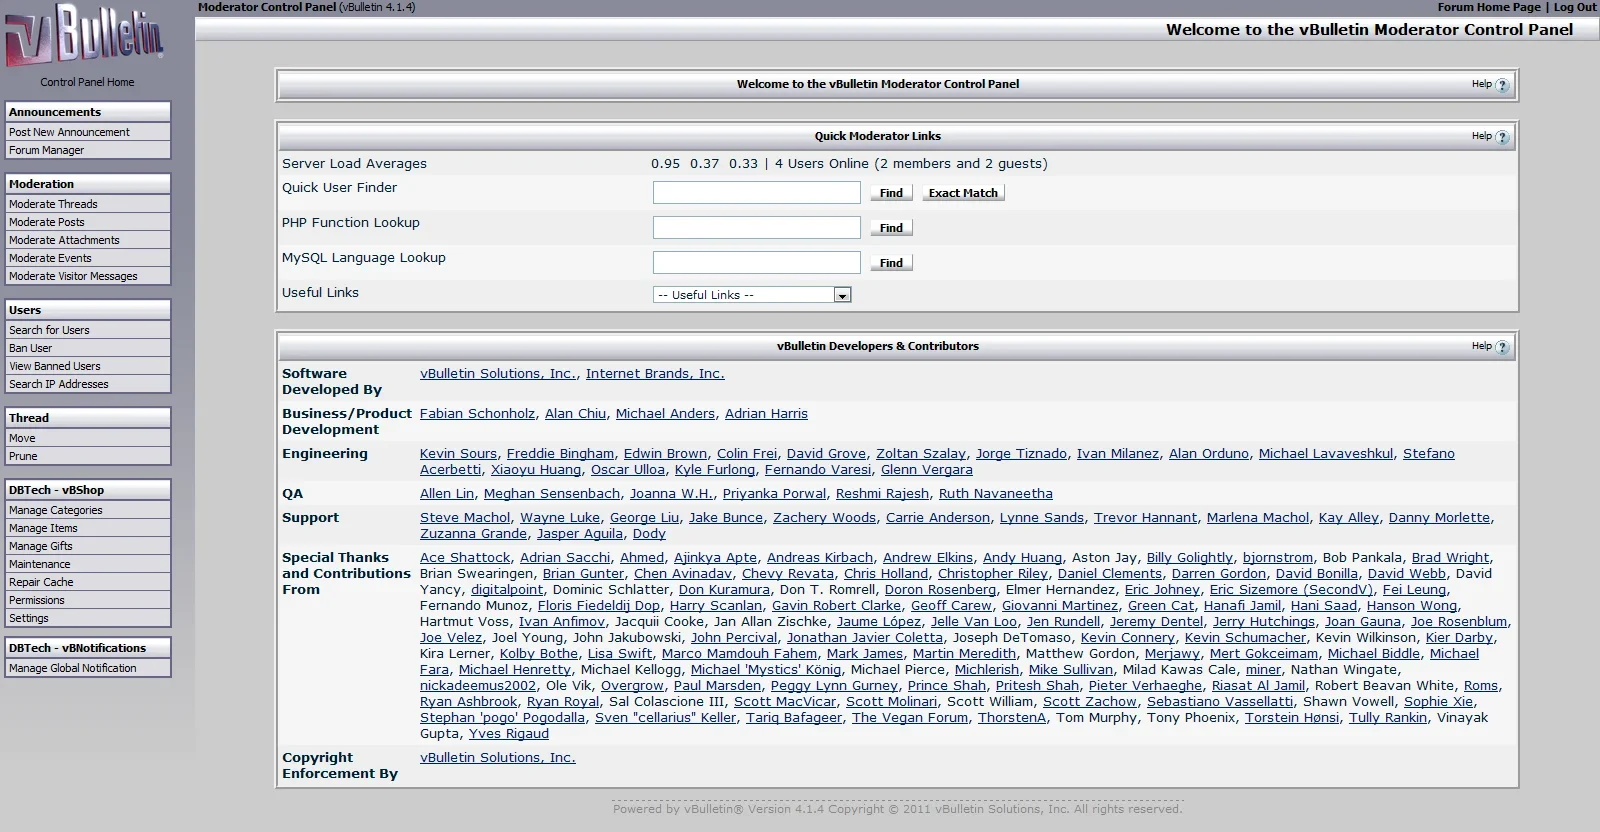
Task: Click Find button for PHP Function Lookup
Action: pyautogui.click(x=891, y=228)
